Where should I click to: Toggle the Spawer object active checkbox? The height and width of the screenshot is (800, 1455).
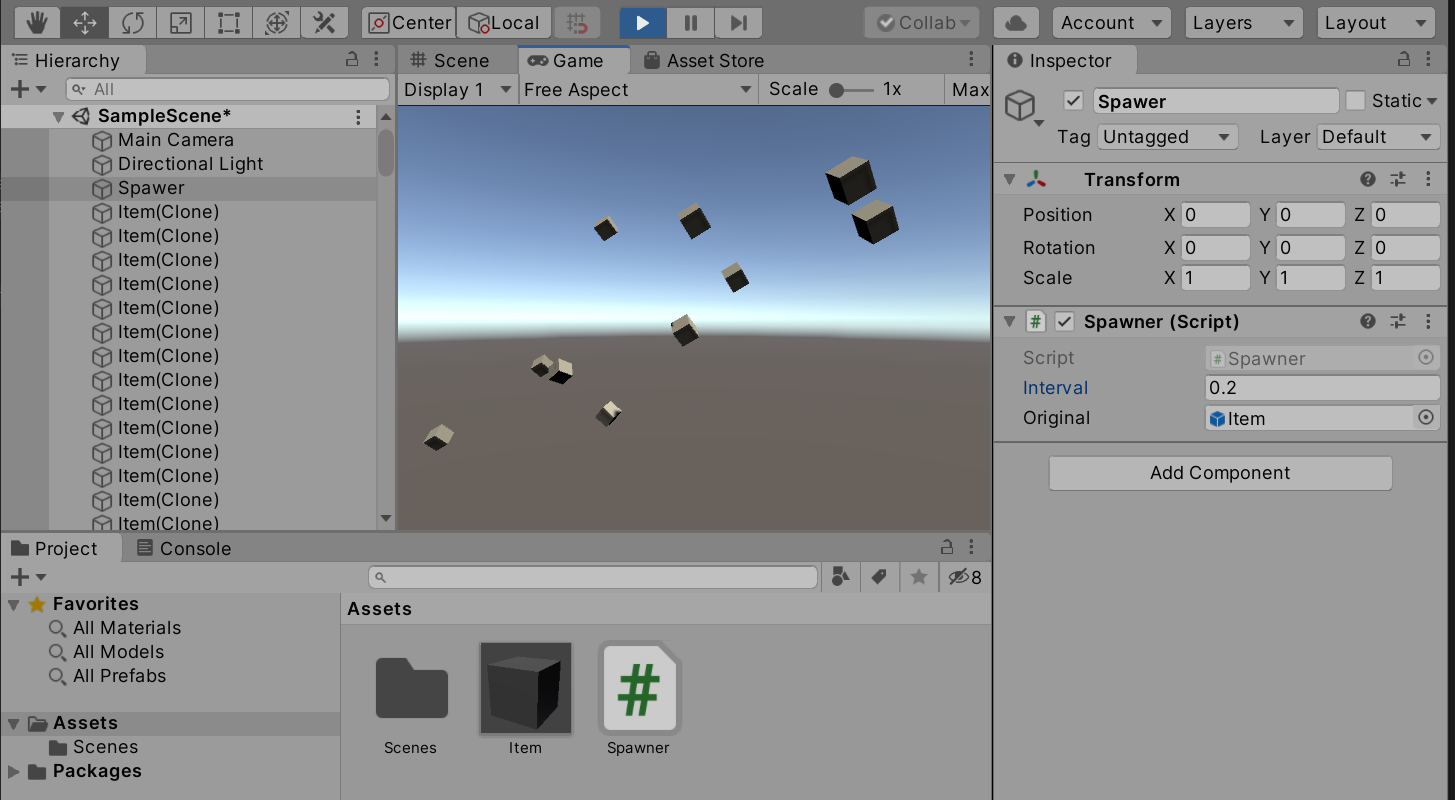(x=1074, y=101)
